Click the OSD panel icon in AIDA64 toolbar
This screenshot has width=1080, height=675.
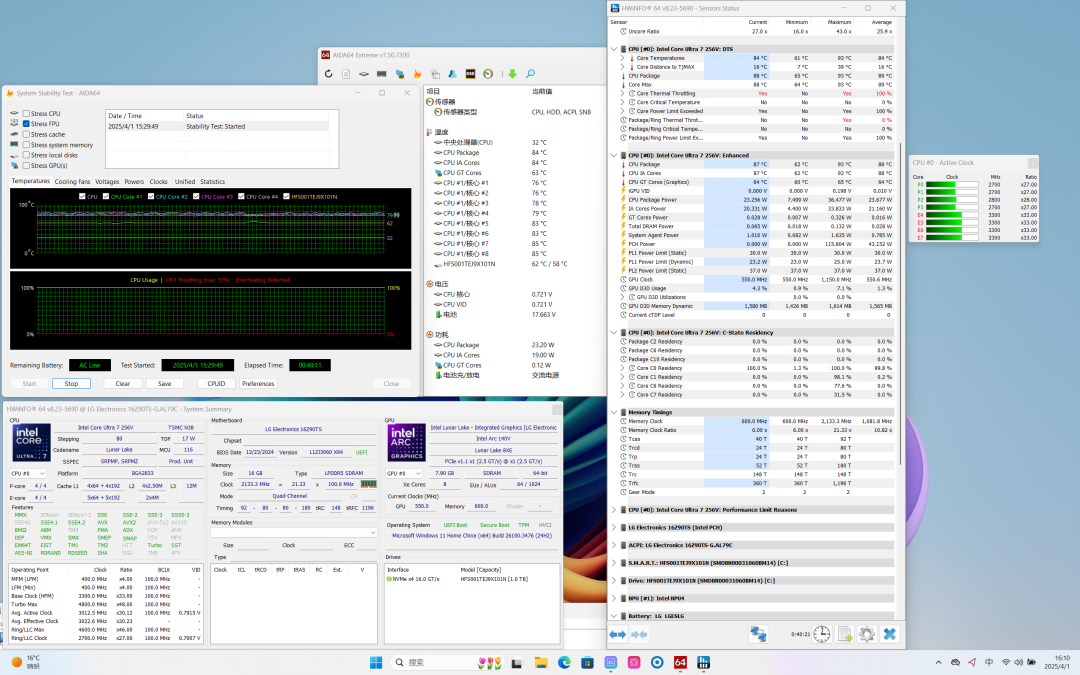[470, 74]
